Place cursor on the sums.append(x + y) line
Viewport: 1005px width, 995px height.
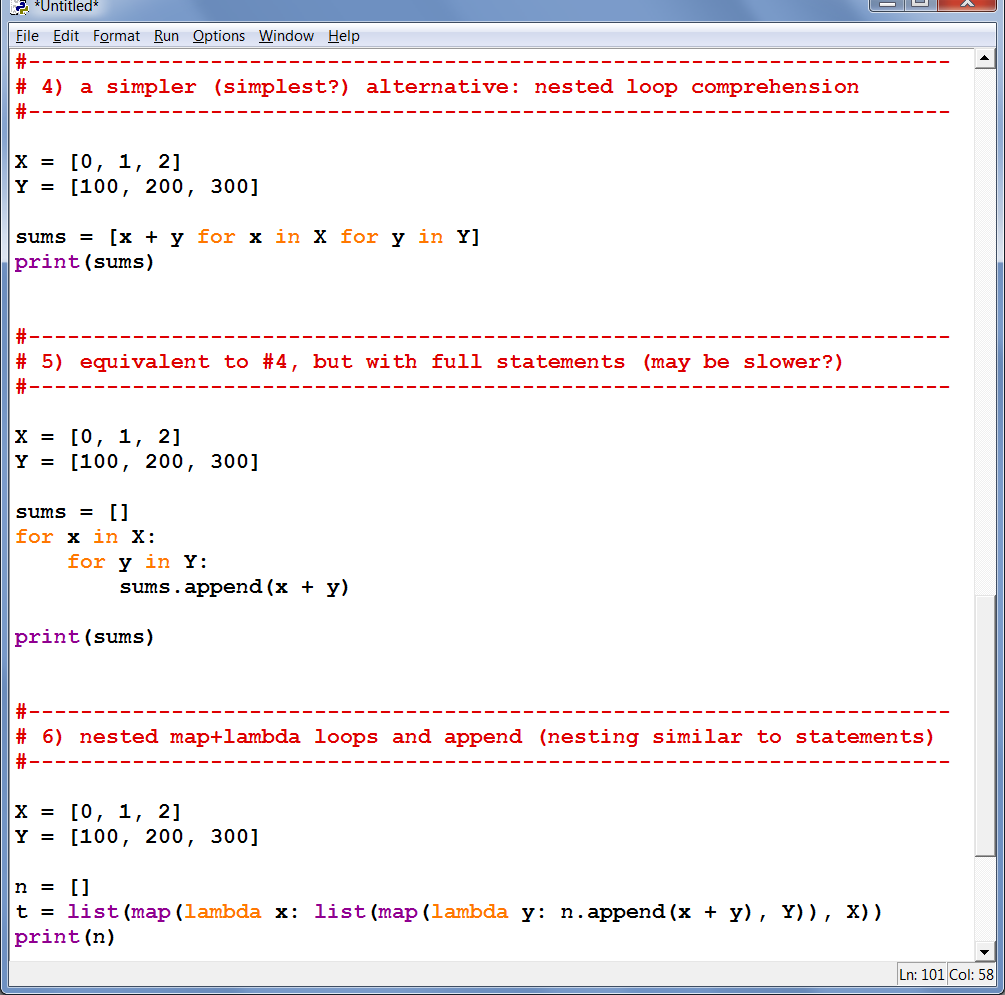pyautogui.click(x=234, y=587)
